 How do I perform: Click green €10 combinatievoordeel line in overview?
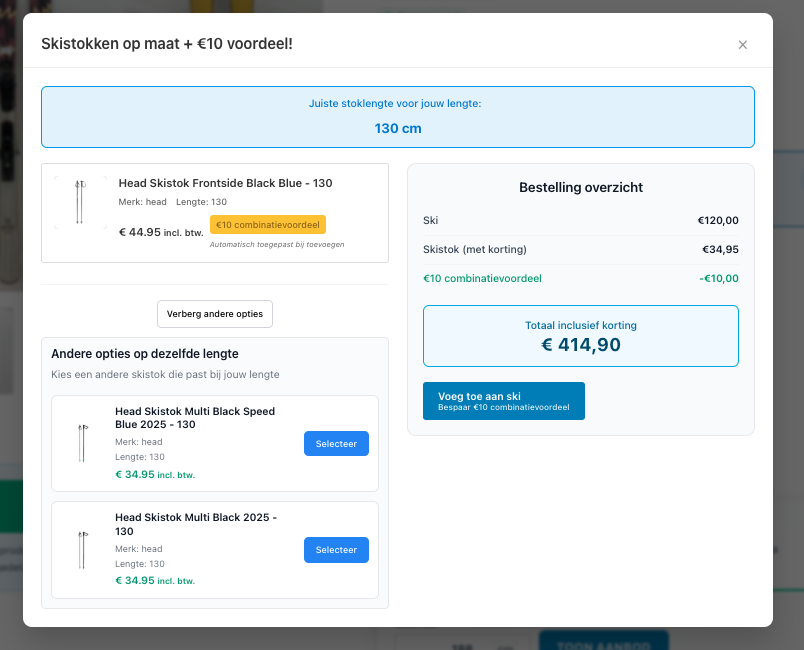pyautogui.click(x=482, y=278)
